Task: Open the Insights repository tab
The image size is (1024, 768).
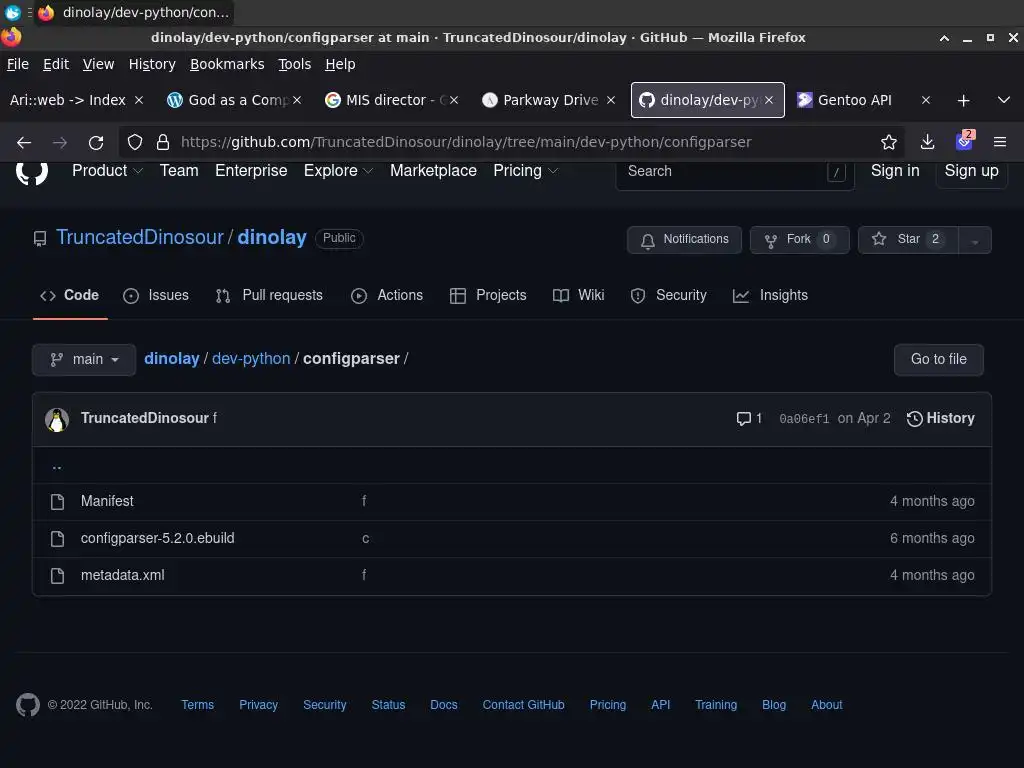Action: [770, 295]
